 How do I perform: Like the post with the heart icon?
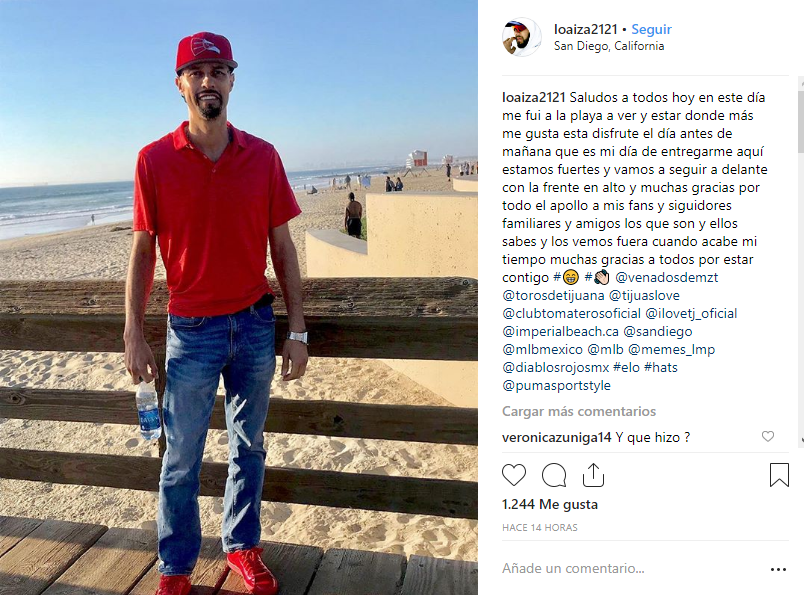click(514, 475)
